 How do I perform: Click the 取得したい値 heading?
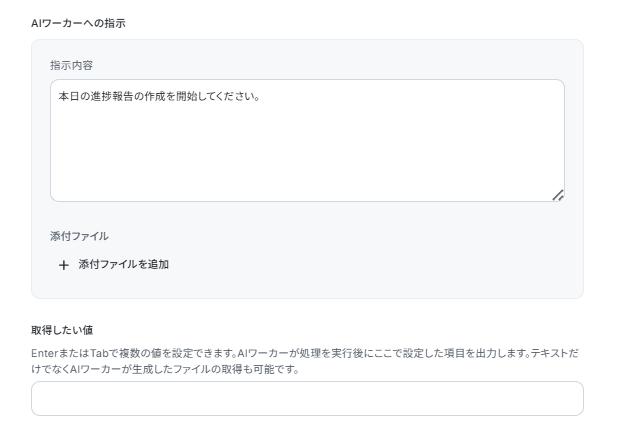tap(62, 330)
